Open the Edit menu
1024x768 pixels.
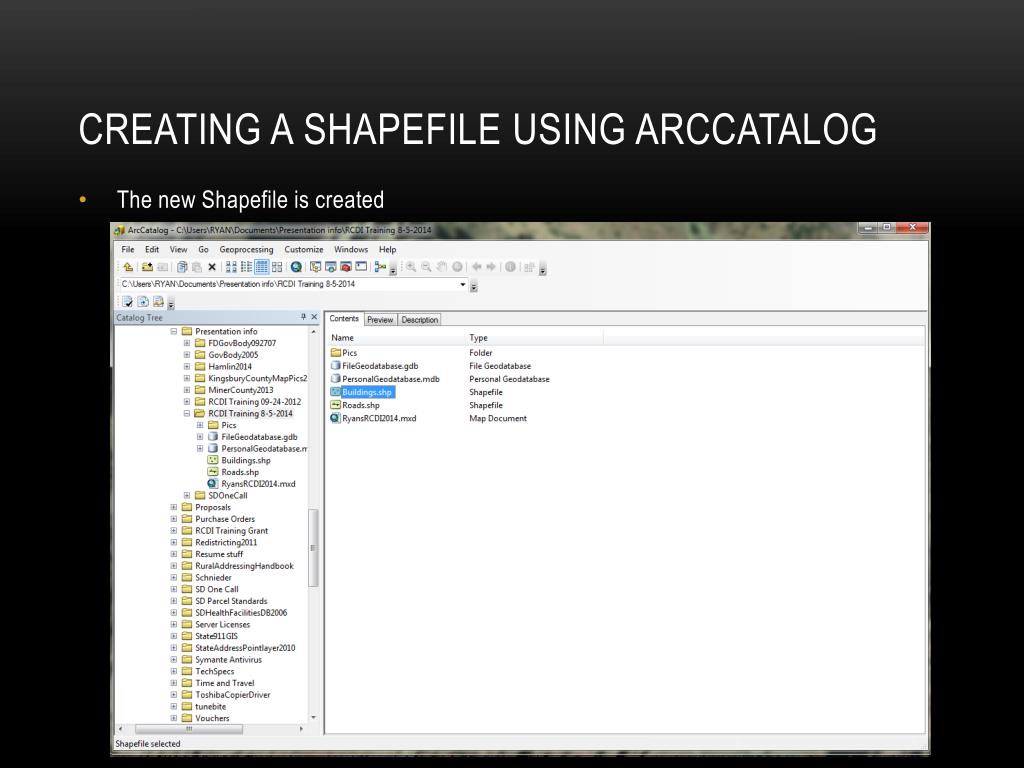(152, 249)
